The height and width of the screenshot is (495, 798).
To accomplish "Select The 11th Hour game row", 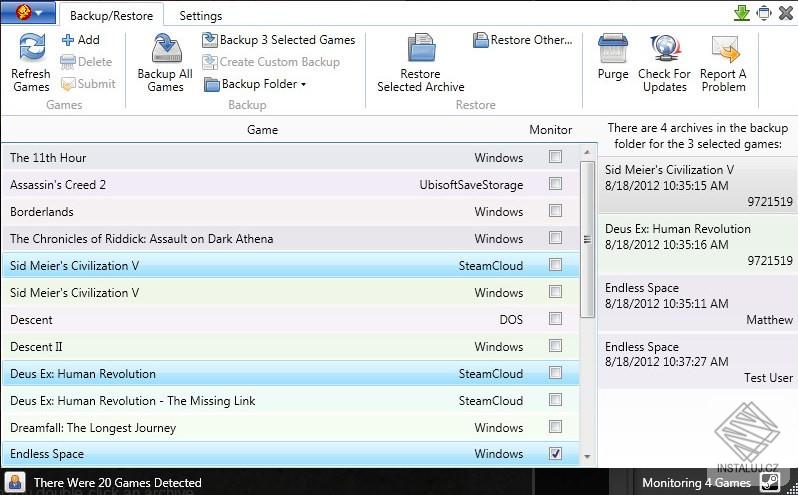I will point(291,157).
